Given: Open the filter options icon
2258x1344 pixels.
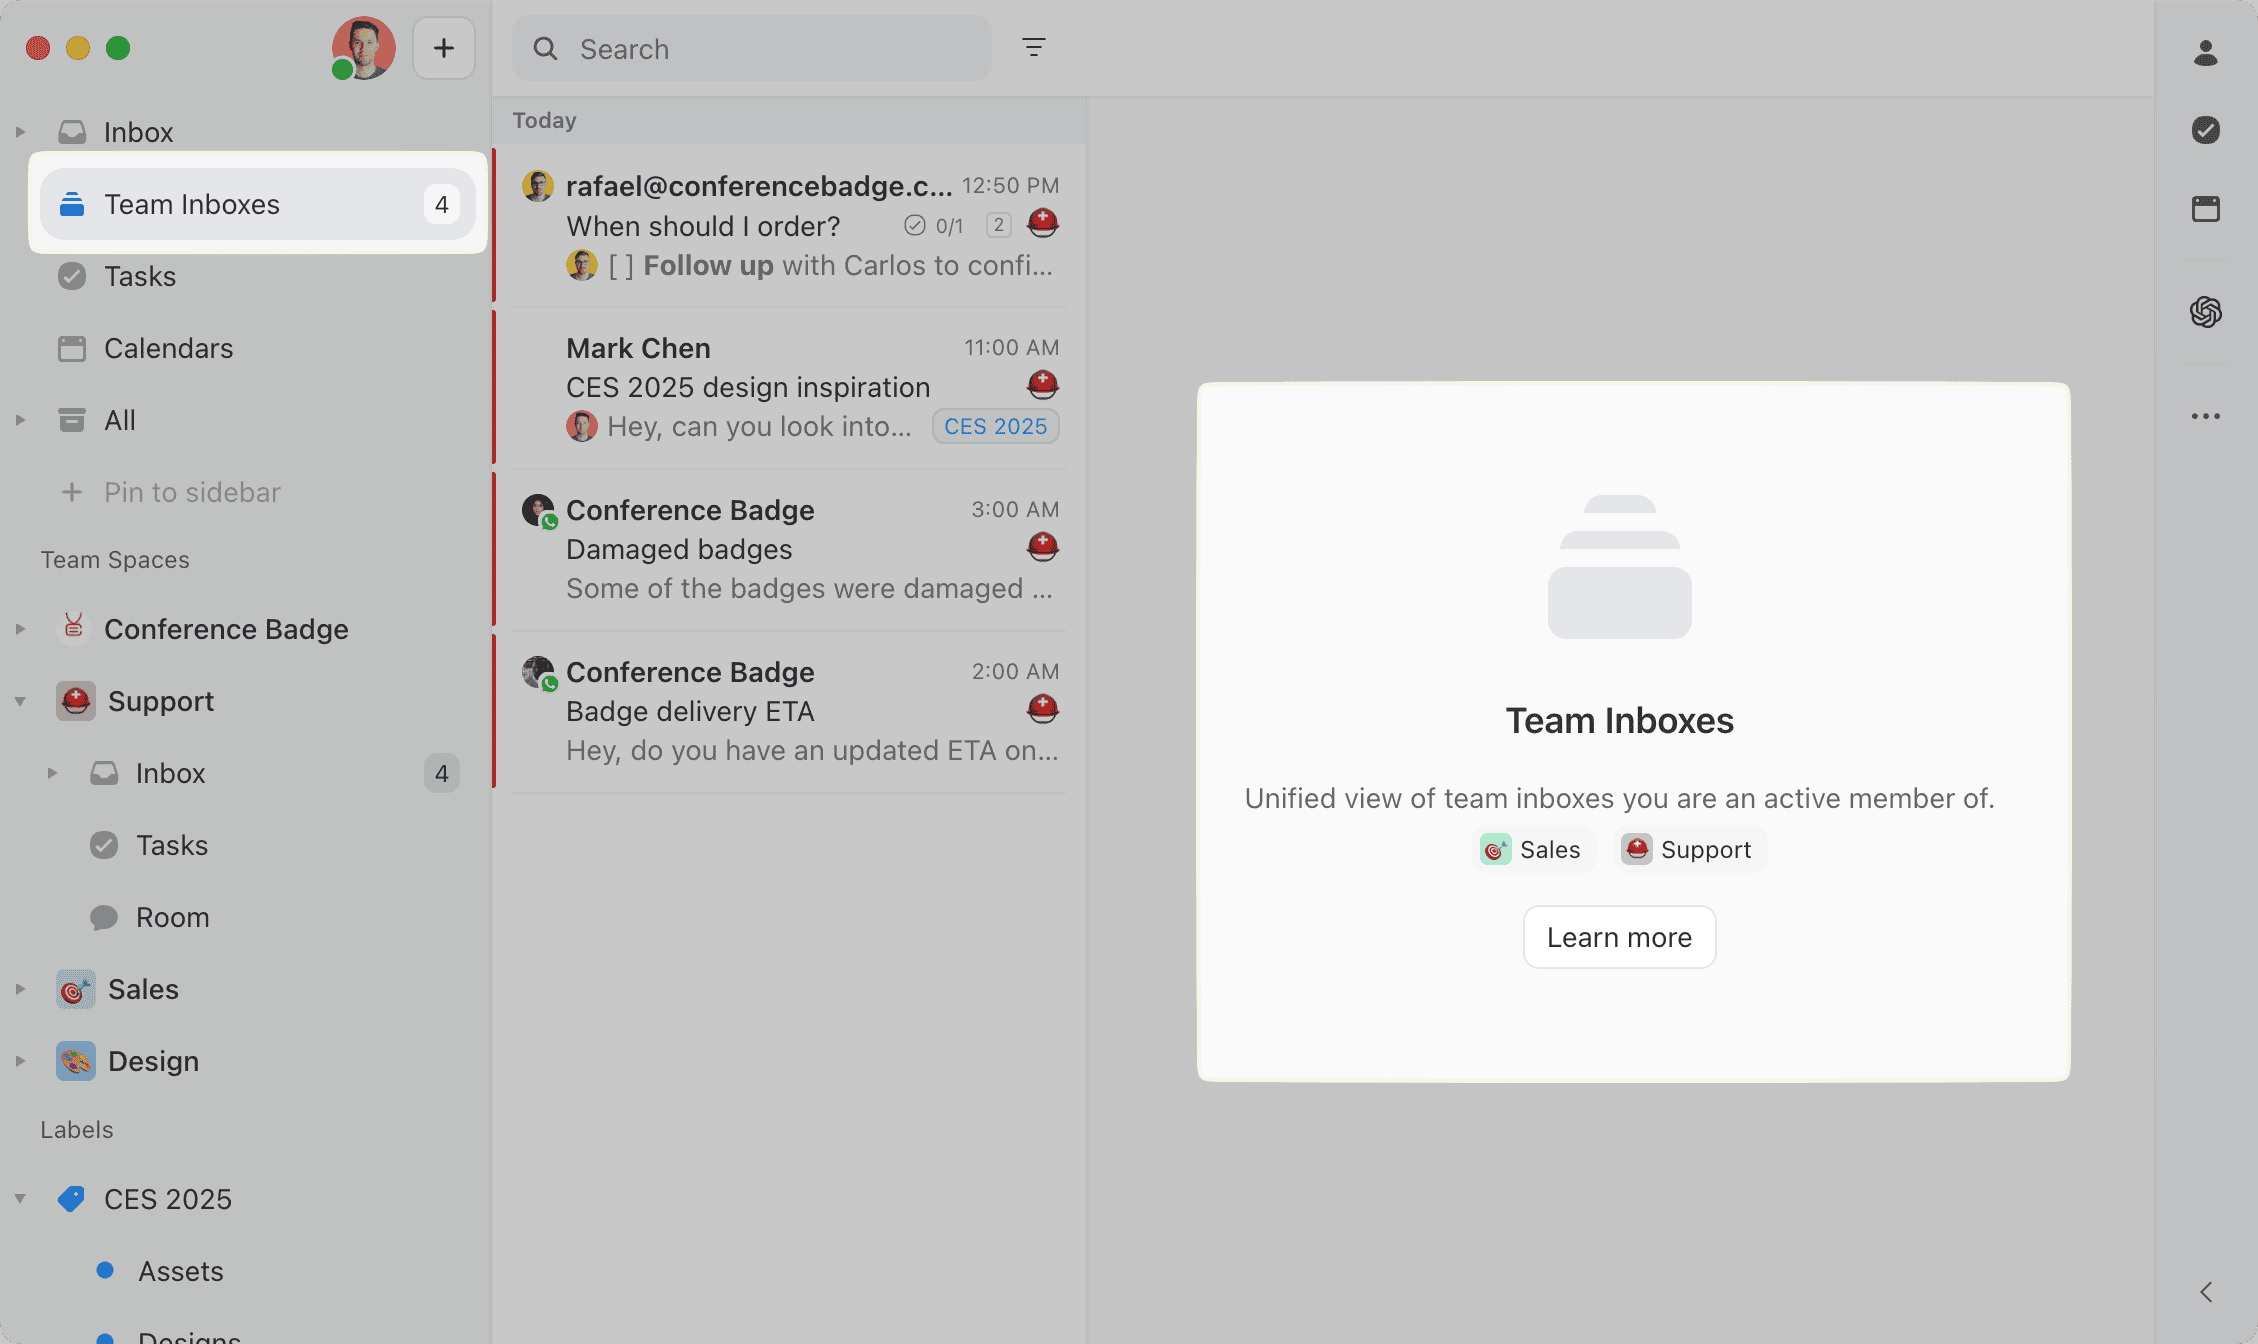Looking at the screenshot, I should click(x=1033, y=48).
